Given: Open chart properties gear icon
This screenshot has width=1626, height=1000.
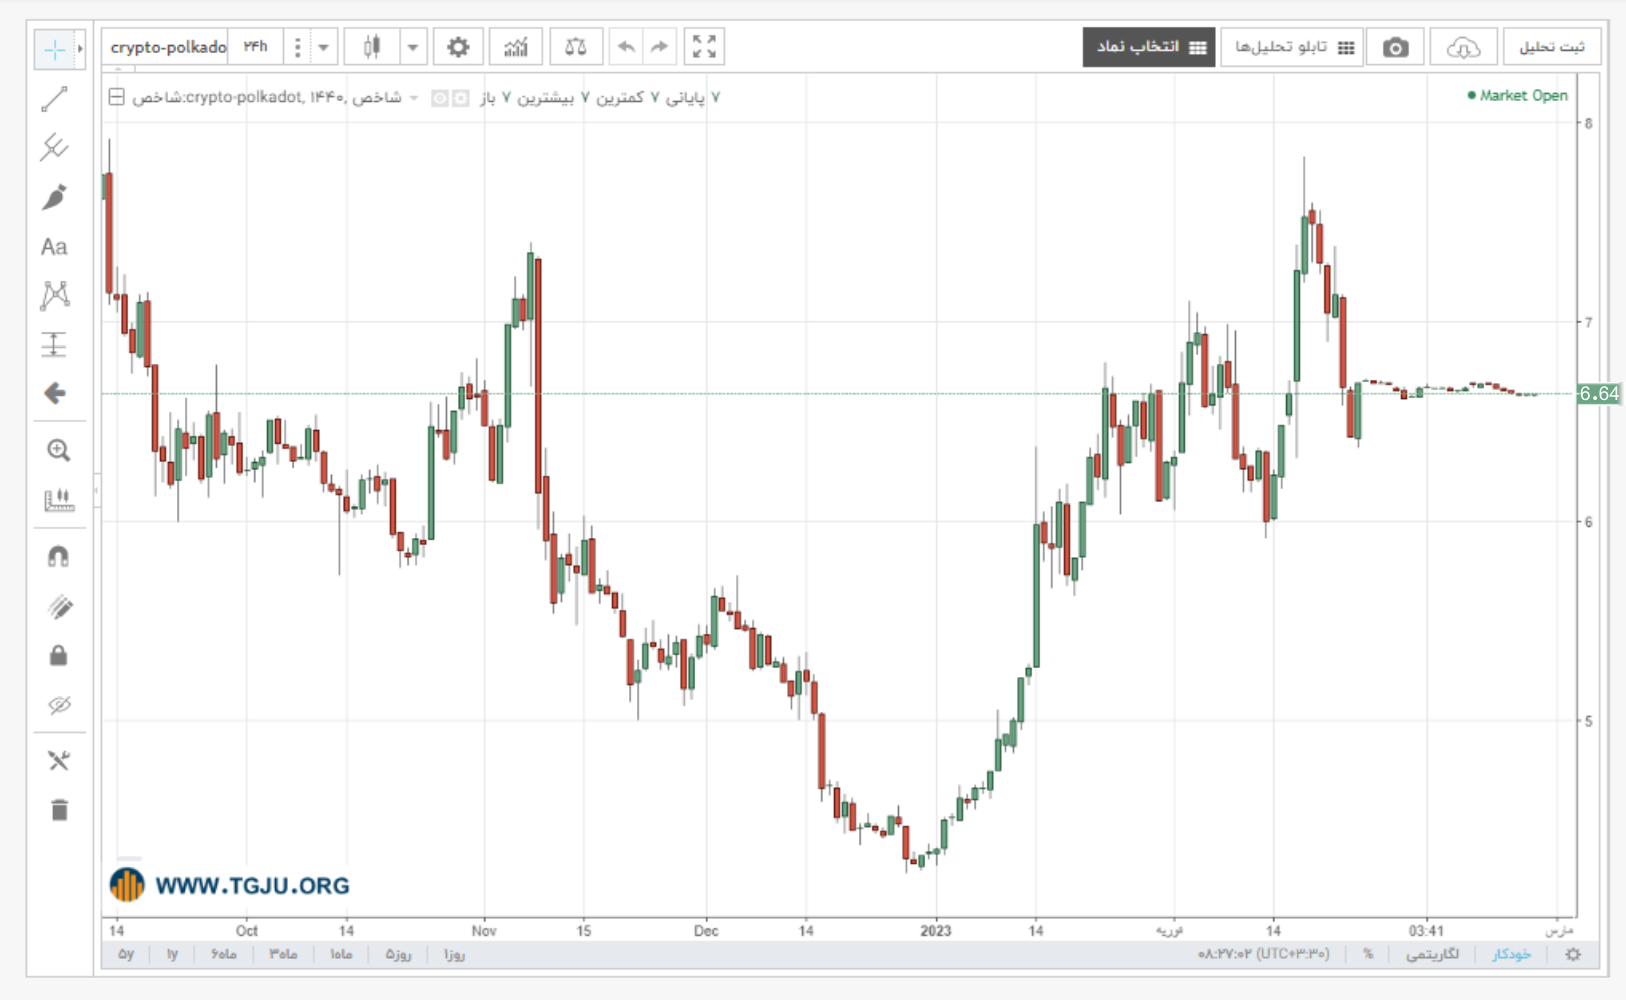Looking at the screenshot, I should click(458, 47).
